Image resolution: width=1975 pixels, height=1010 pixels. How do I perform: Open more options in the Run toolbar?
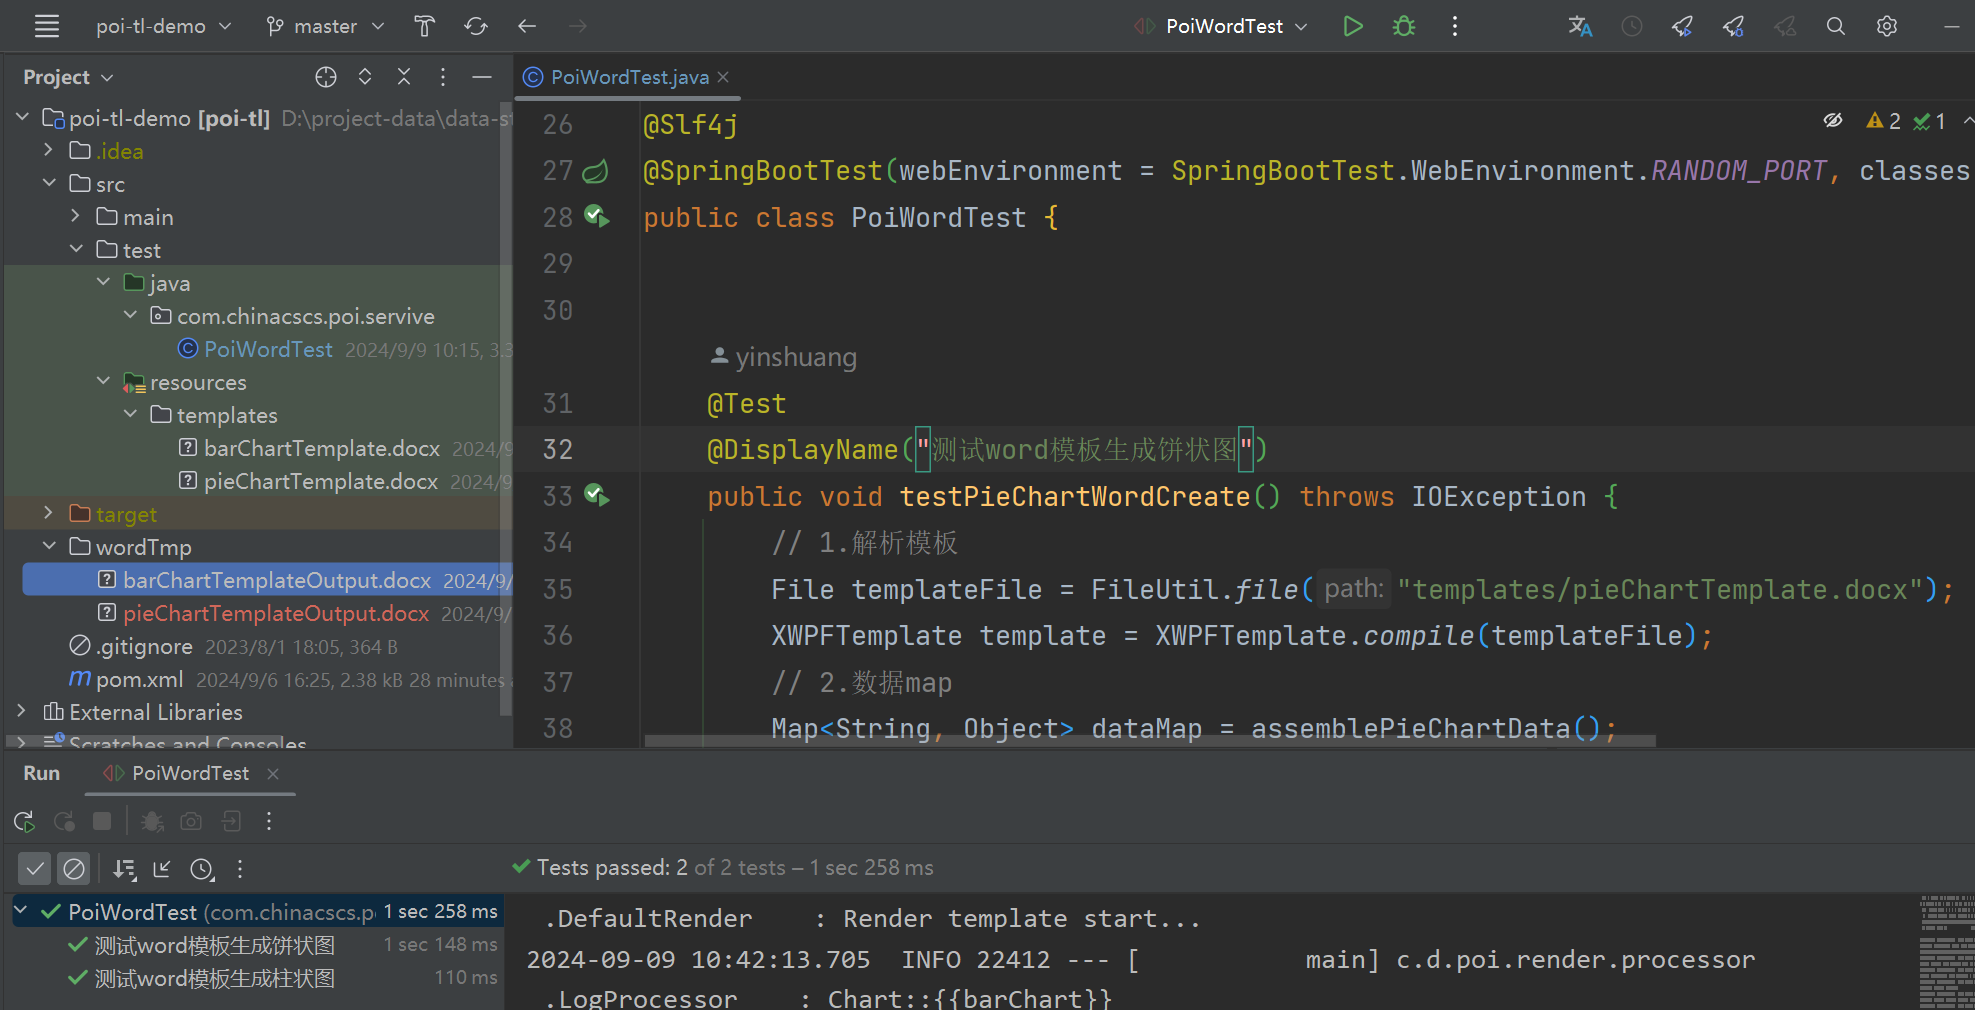269,821
